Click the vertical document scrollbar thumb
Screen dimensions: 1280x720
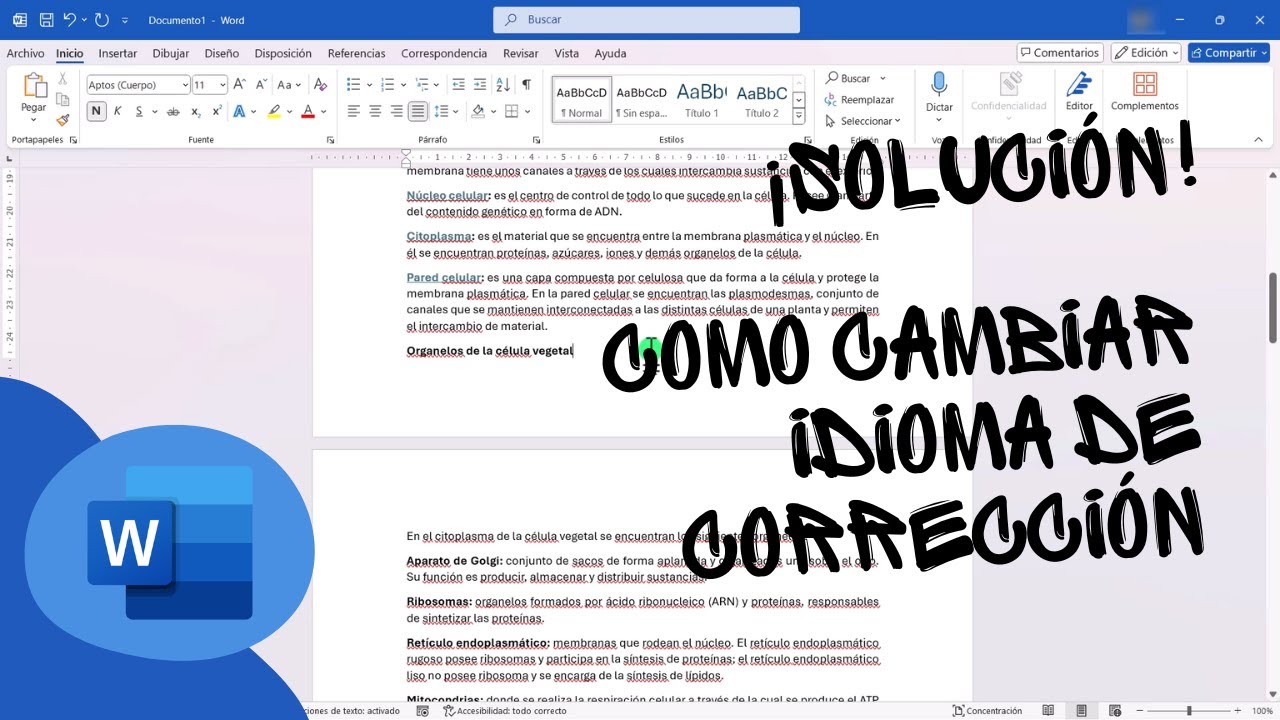point(1272,307)
